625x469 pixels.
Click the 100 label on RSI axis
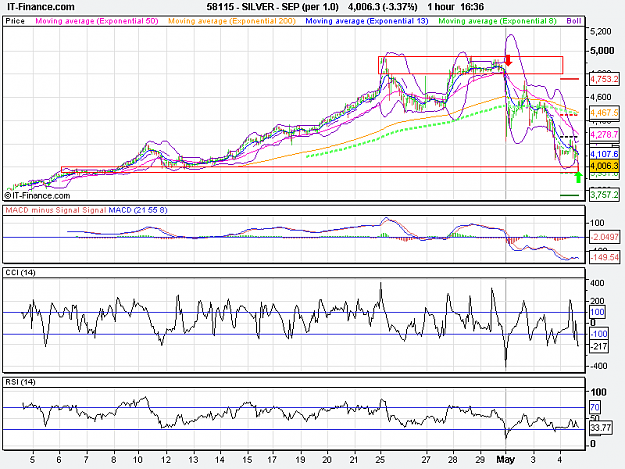pyautogui.click(x=598, y=392)
